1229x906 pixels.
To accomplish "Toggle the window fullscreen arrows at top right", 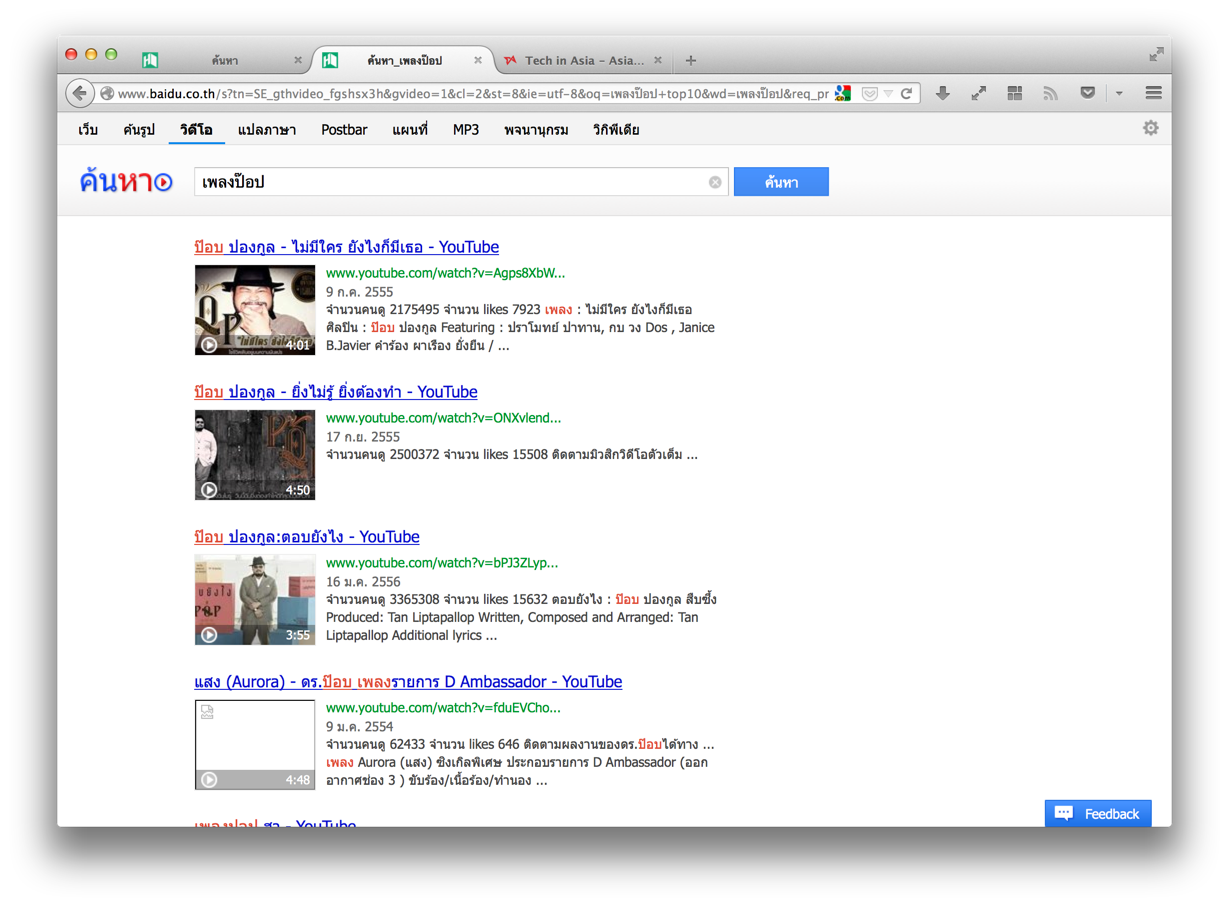I will (x=1156, y=54).
